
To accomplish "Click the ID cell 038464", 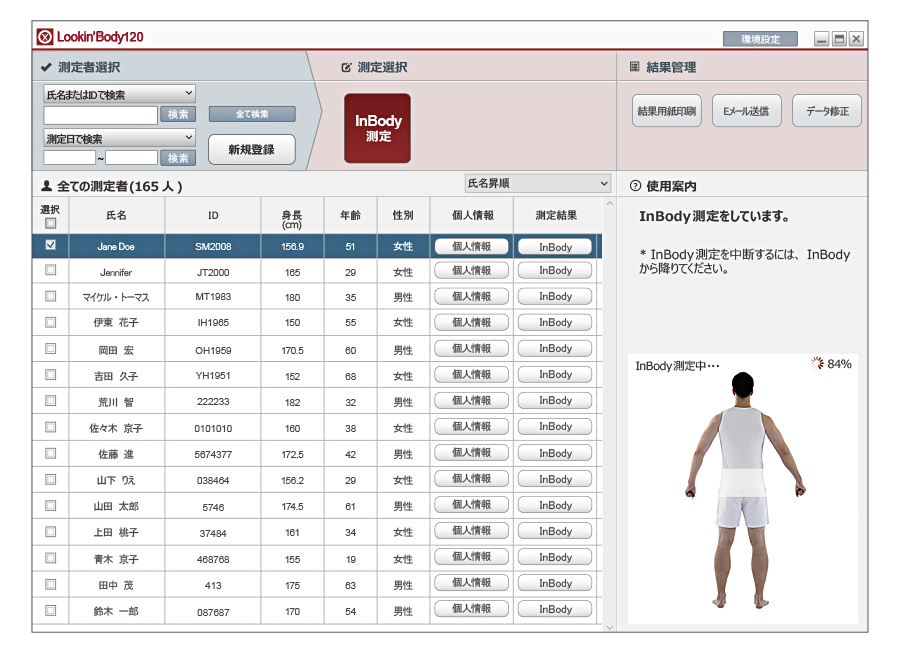I will [x=213, y=480].
